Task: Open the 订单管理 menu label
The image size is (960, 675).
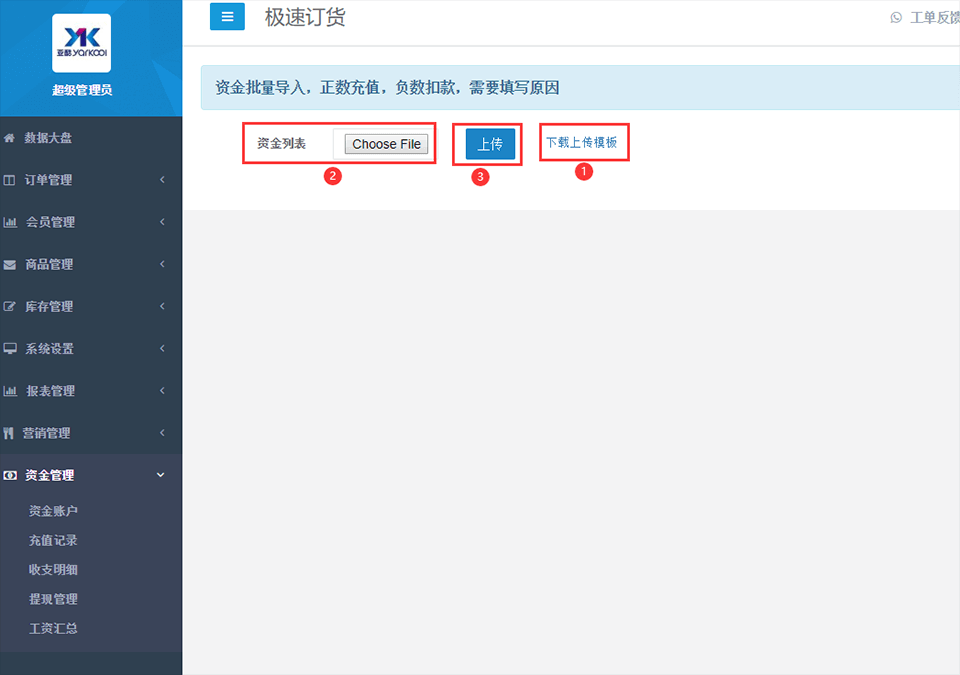Action: (48, 180)
